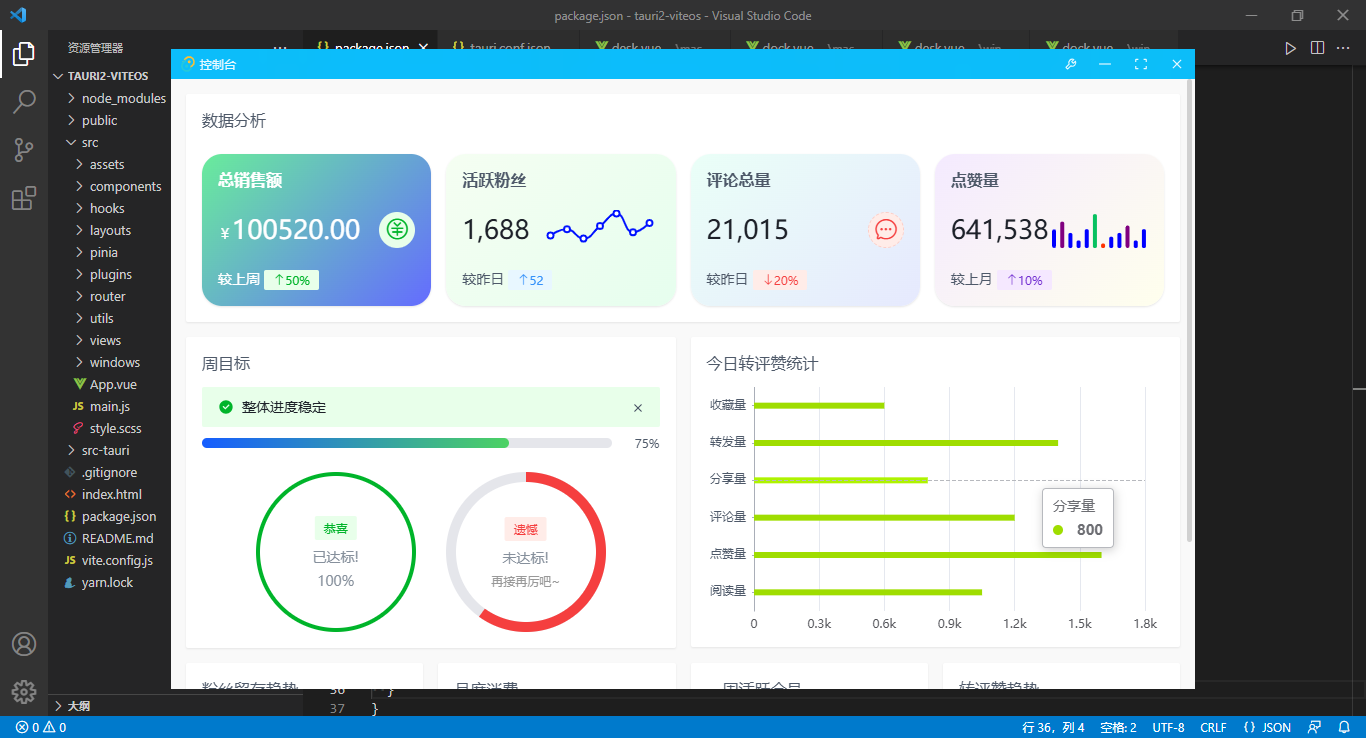Click the Accounts icon above the gear
Screen dimensions: 1366x738
tap(24, 644)
